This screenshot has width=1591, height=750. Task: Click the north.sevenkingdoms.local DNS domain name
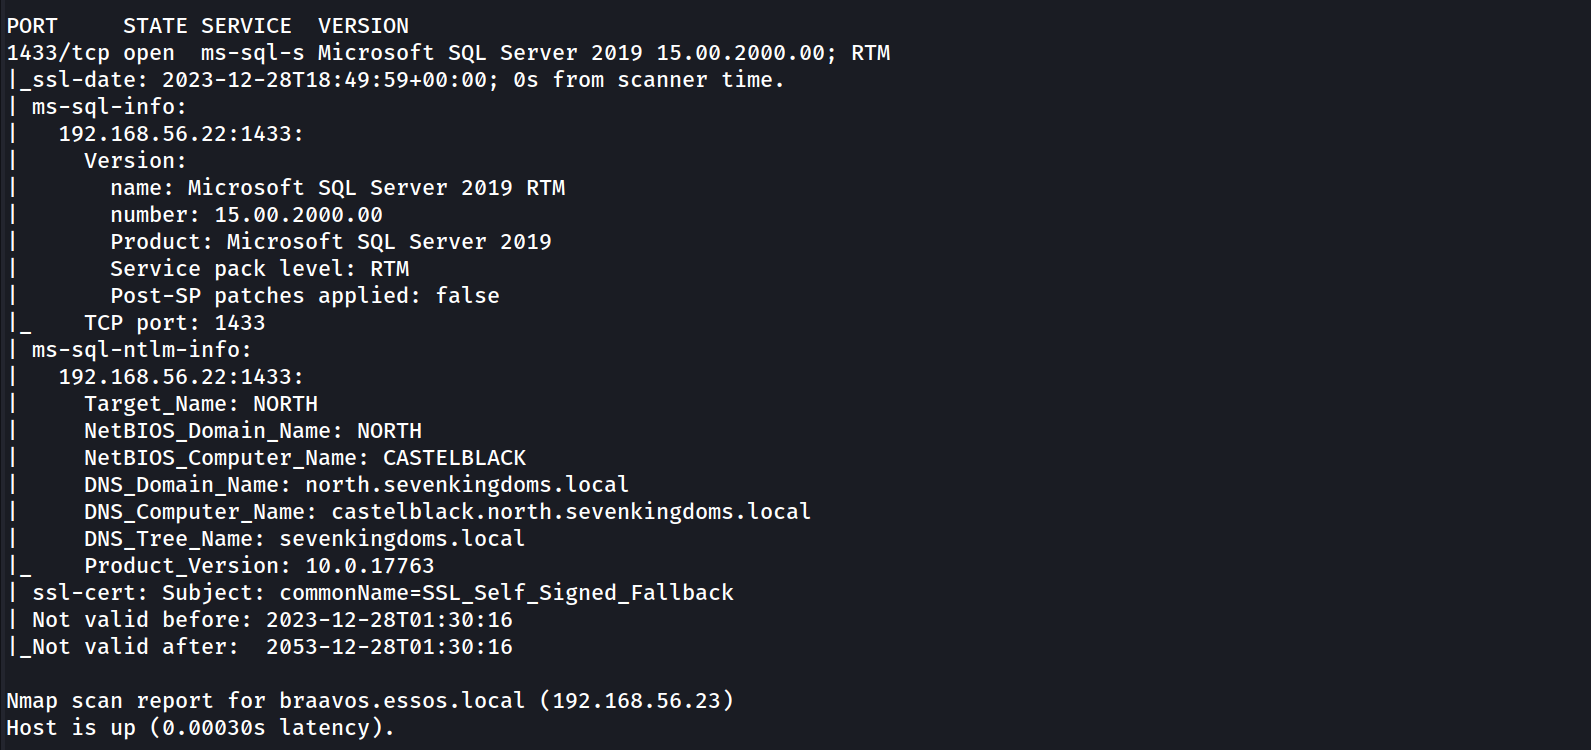(467, 485)
